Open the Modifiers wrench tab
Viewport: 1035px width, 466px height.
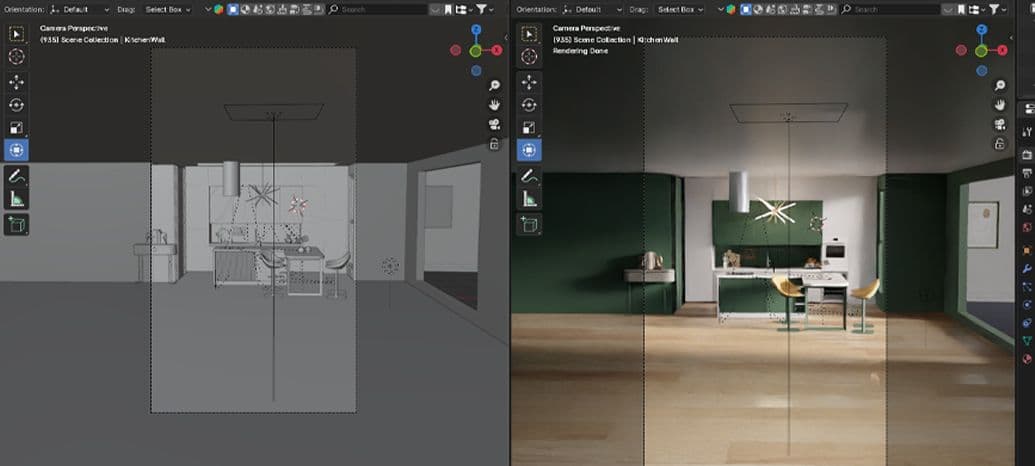tap(1027, 269)
